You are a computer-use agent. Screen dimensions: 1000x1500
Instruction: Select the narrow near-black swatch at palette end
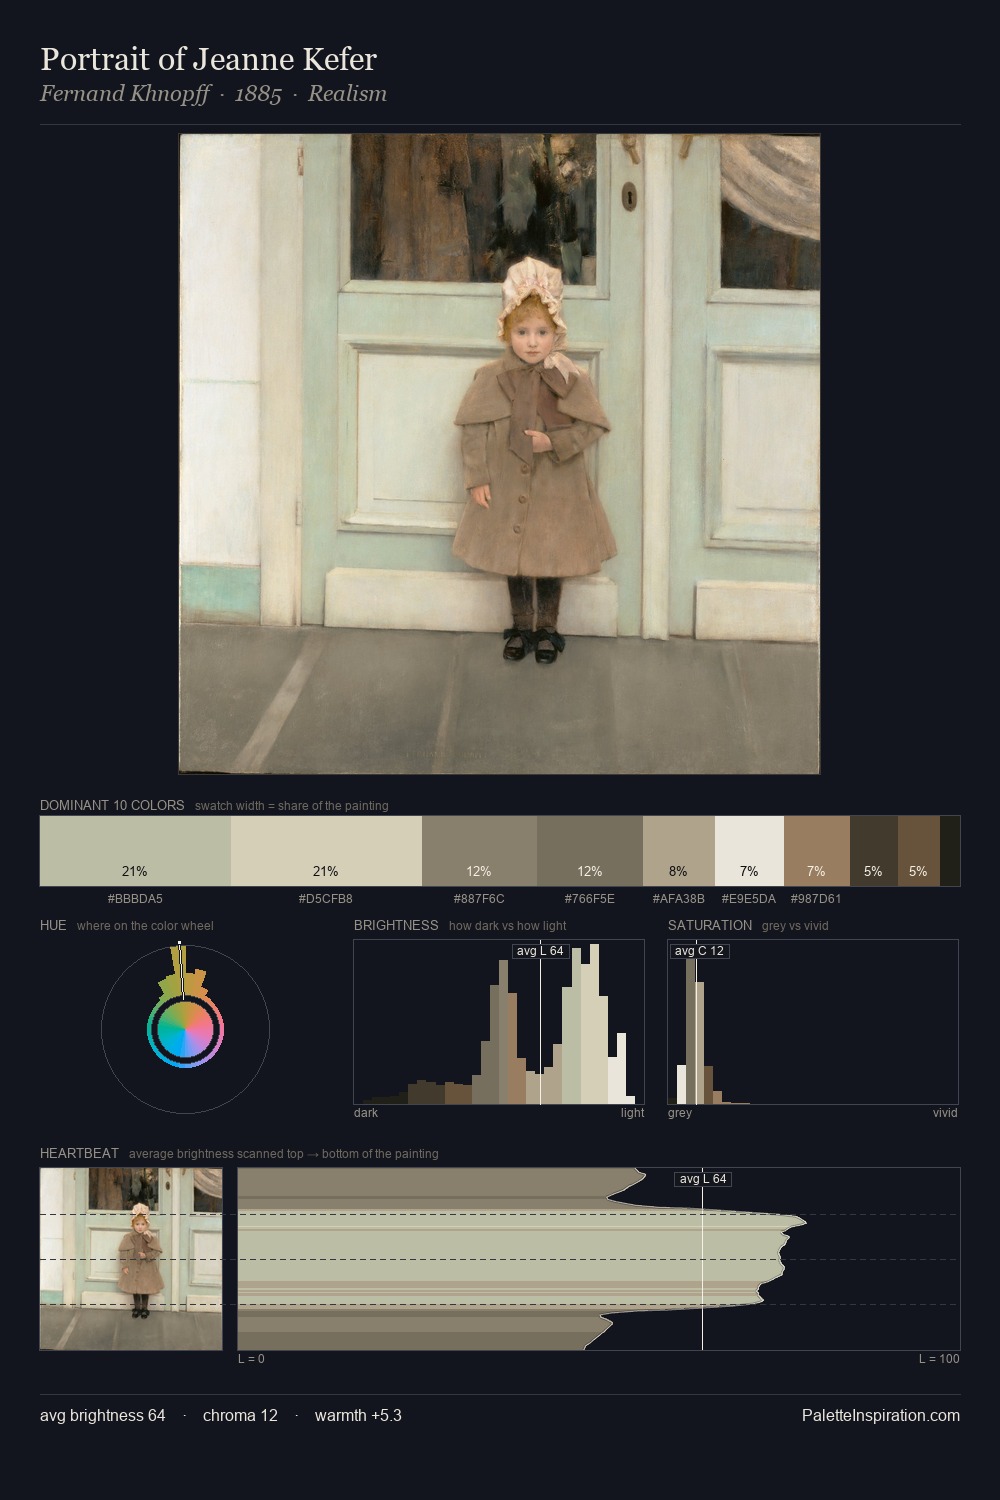pos(950,851)
